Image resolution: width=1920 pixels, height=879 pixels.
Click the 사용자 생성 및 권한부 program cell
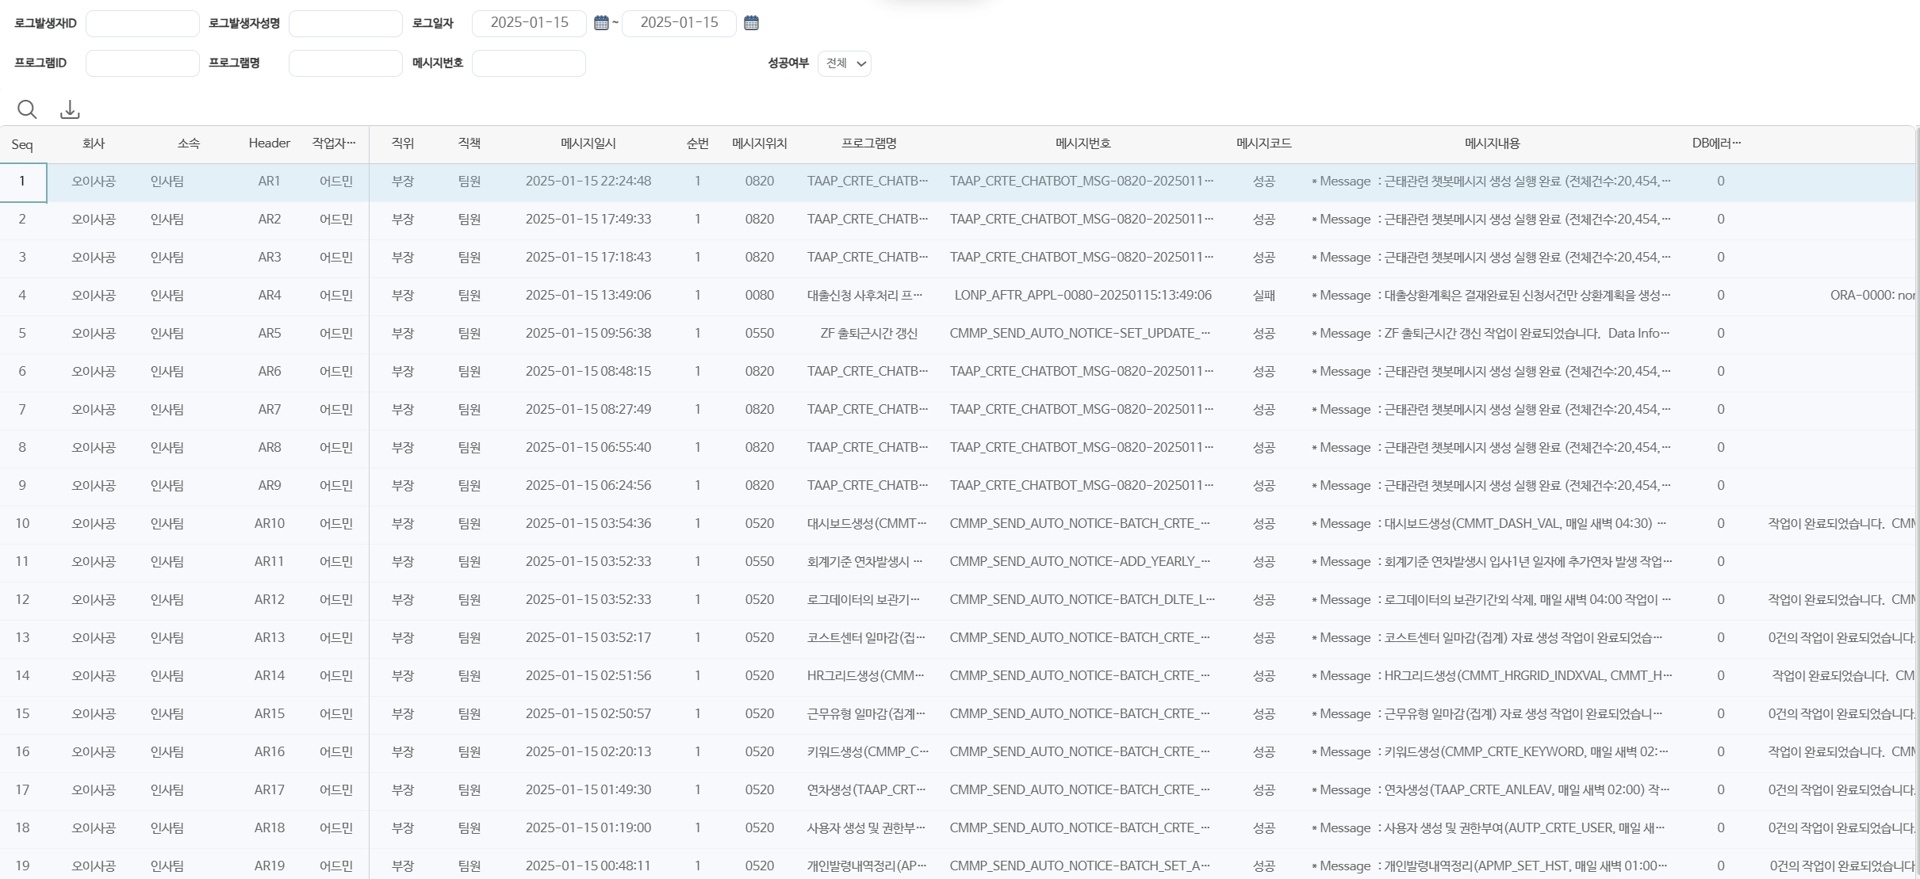pyautogui.click(x=868, y=828)
